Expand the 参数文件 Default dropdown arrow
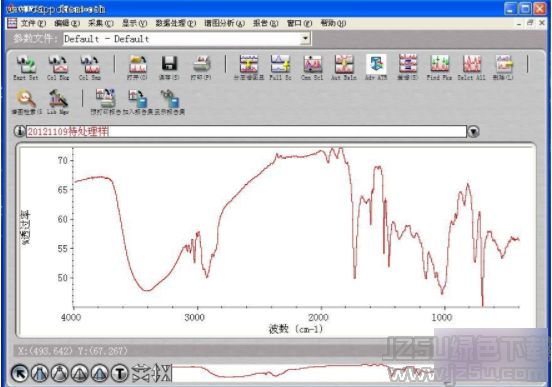The image size is (552, 387). tap(306, 38)
